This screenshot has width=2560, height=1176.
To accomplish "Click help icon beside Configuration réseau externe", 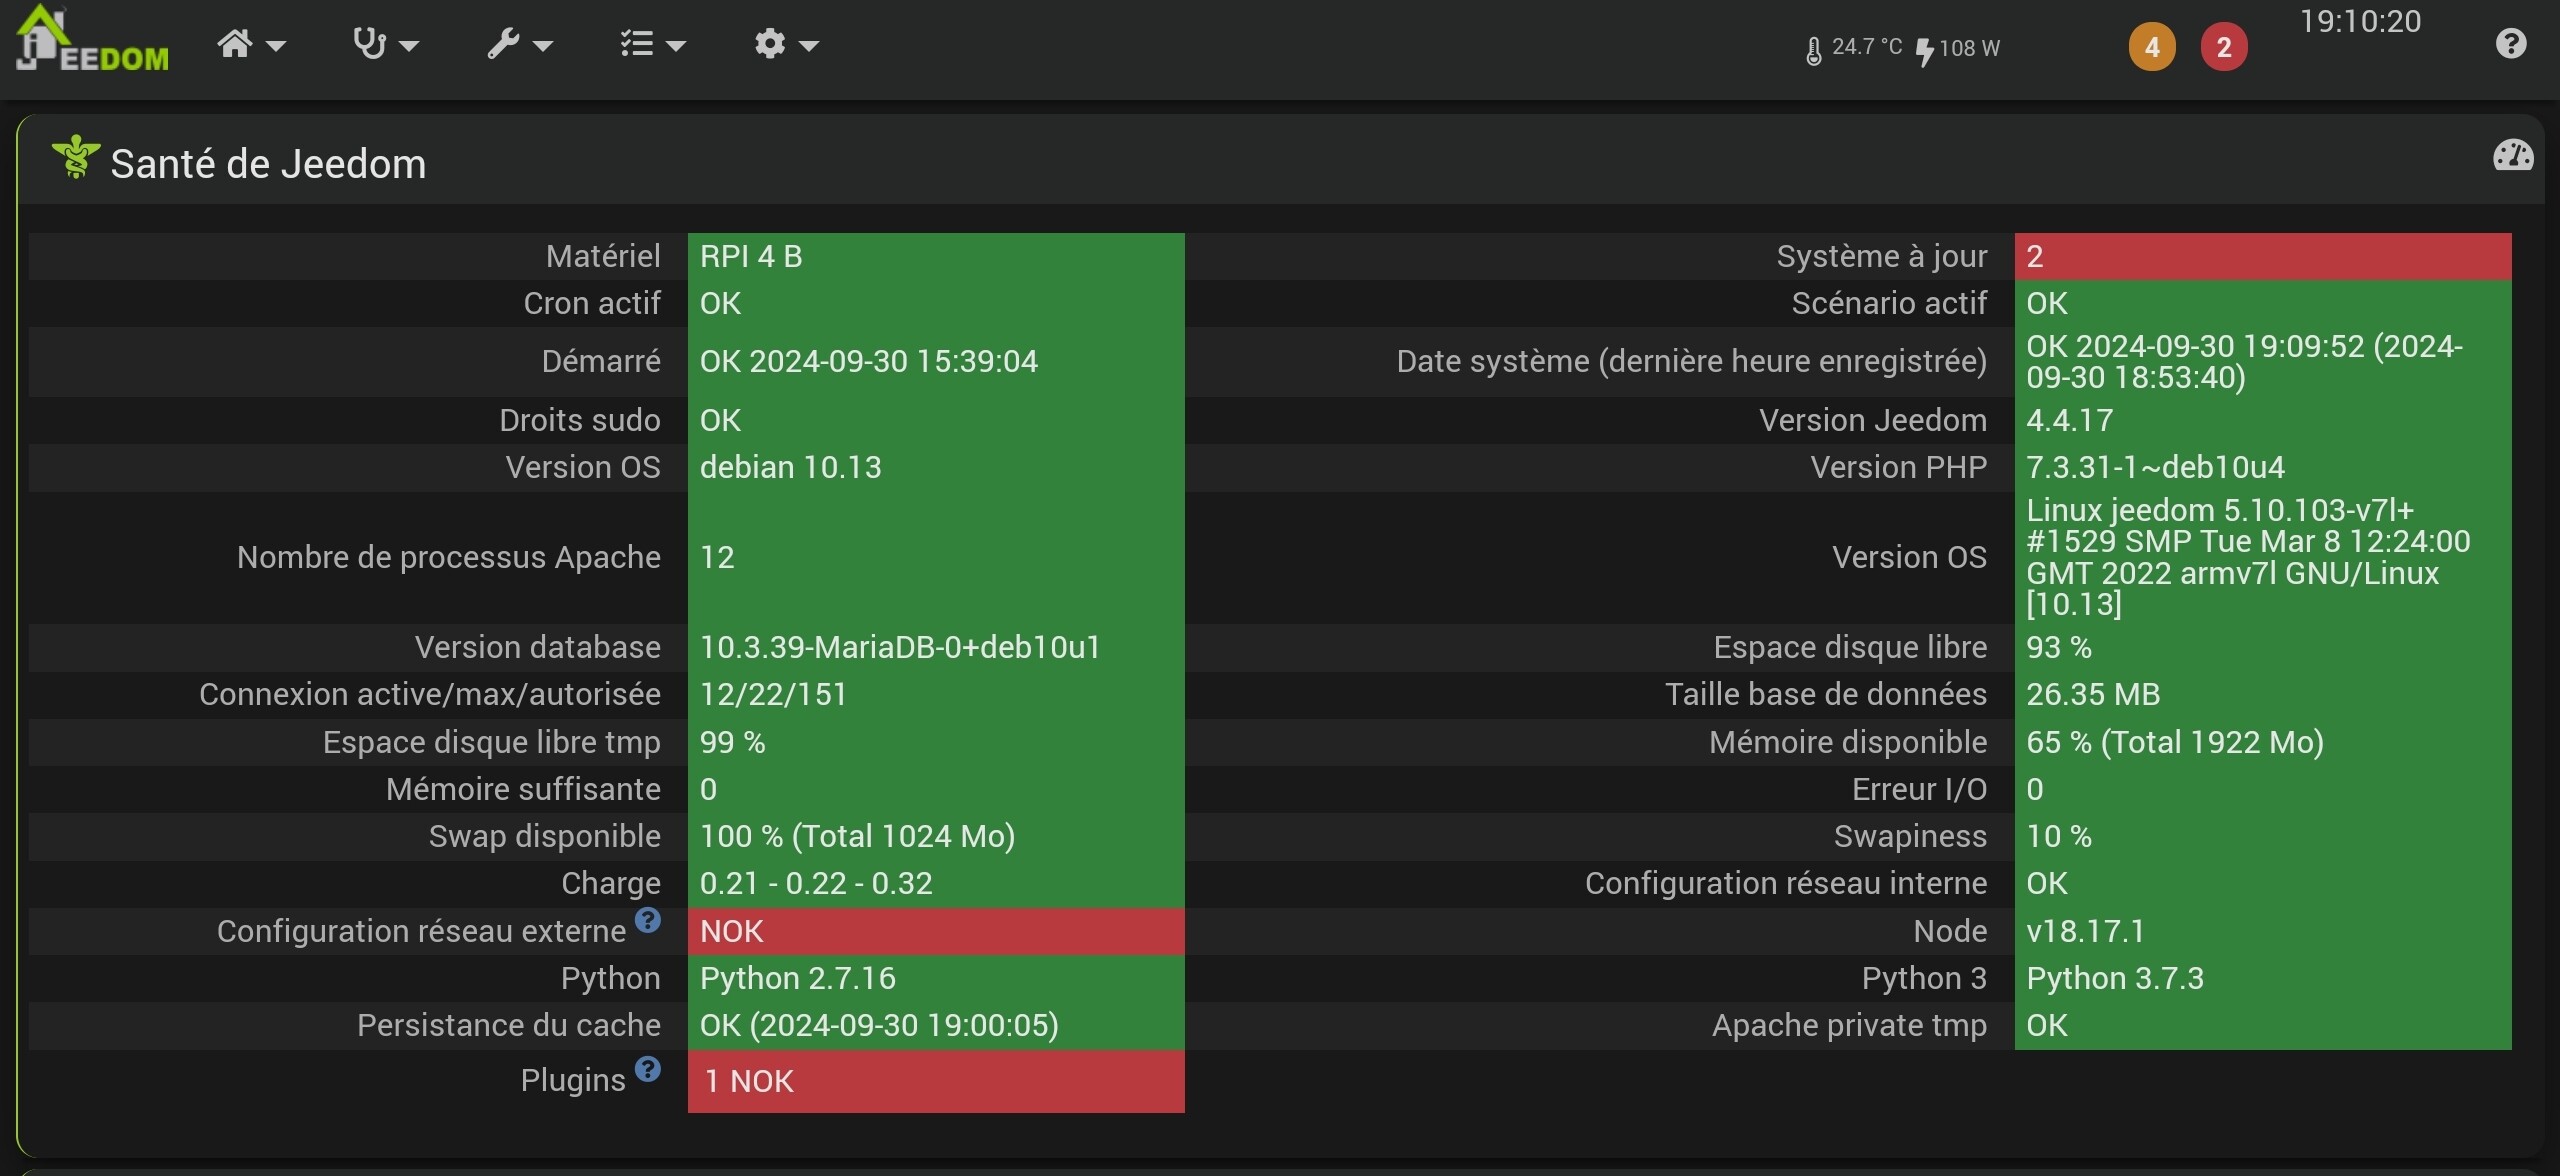I will point(648,920).
